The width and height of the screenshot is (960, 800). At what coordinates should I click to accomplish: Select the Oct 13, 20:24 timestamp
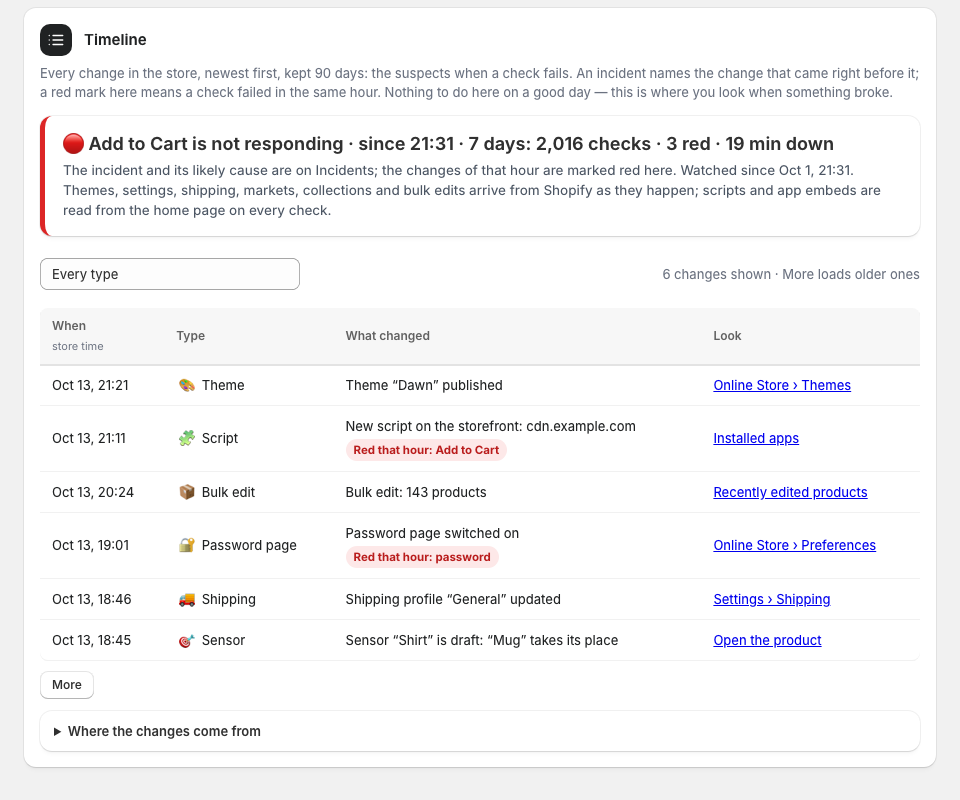[x=93, y=492]
